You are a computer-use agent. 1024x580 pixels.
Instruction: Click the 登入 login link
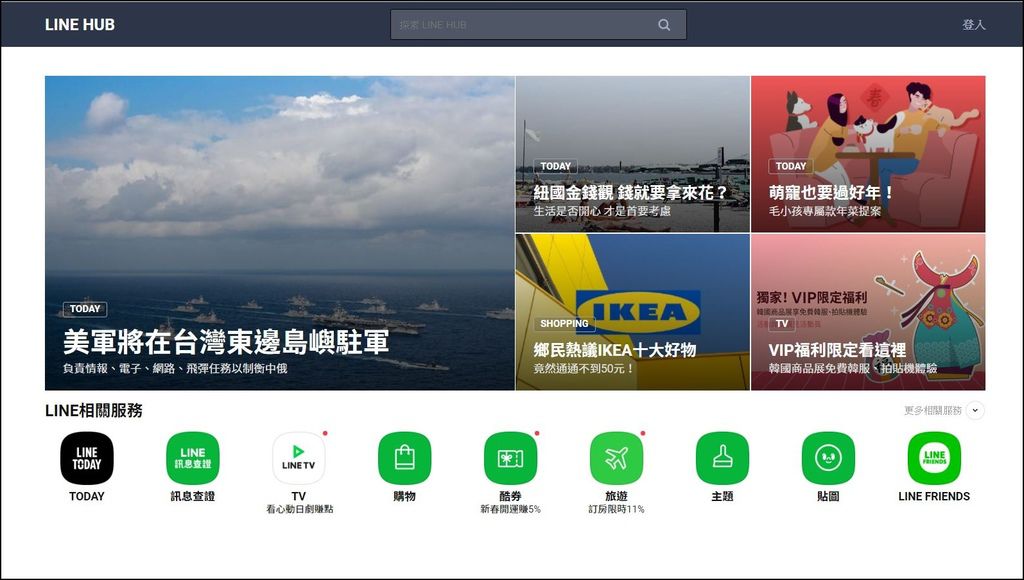974,24
